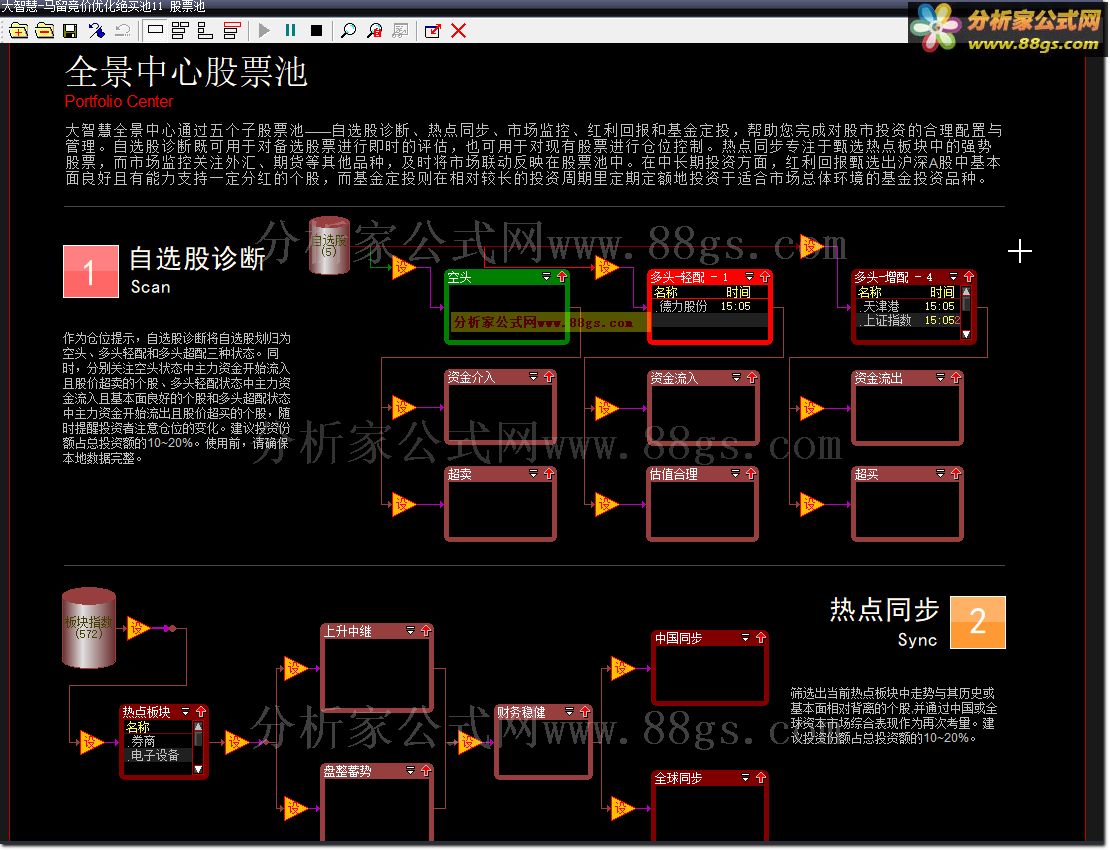
Task: Click the red up arrow on 多头-轻配 box
Action: [765, 277]
